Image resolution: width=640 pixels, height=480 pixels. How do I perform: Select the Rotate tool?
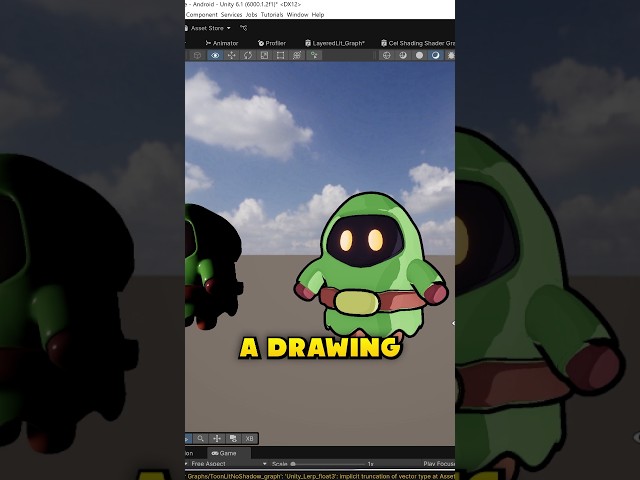[248, 56]
